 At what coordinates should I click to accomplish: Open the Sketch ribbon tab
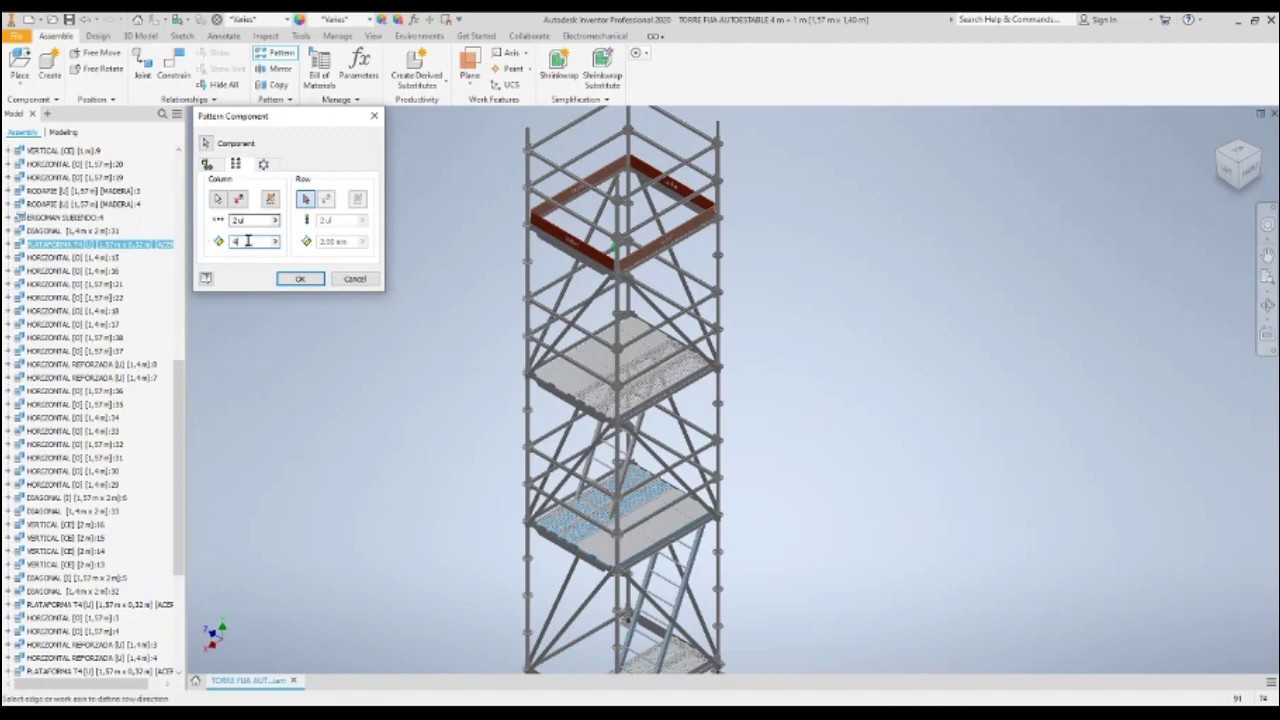(x=182, y=36)
